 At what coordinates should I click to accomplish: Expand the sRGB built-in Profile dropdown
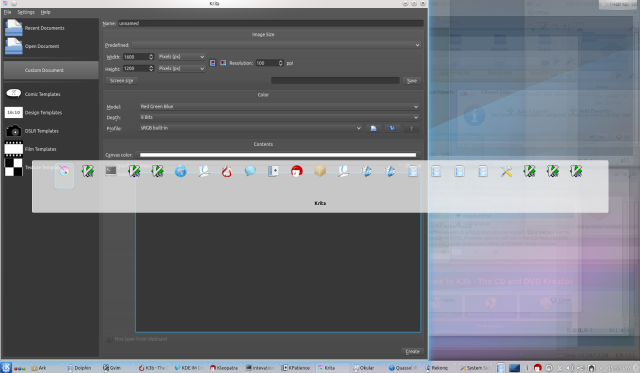tap(251, 128)
